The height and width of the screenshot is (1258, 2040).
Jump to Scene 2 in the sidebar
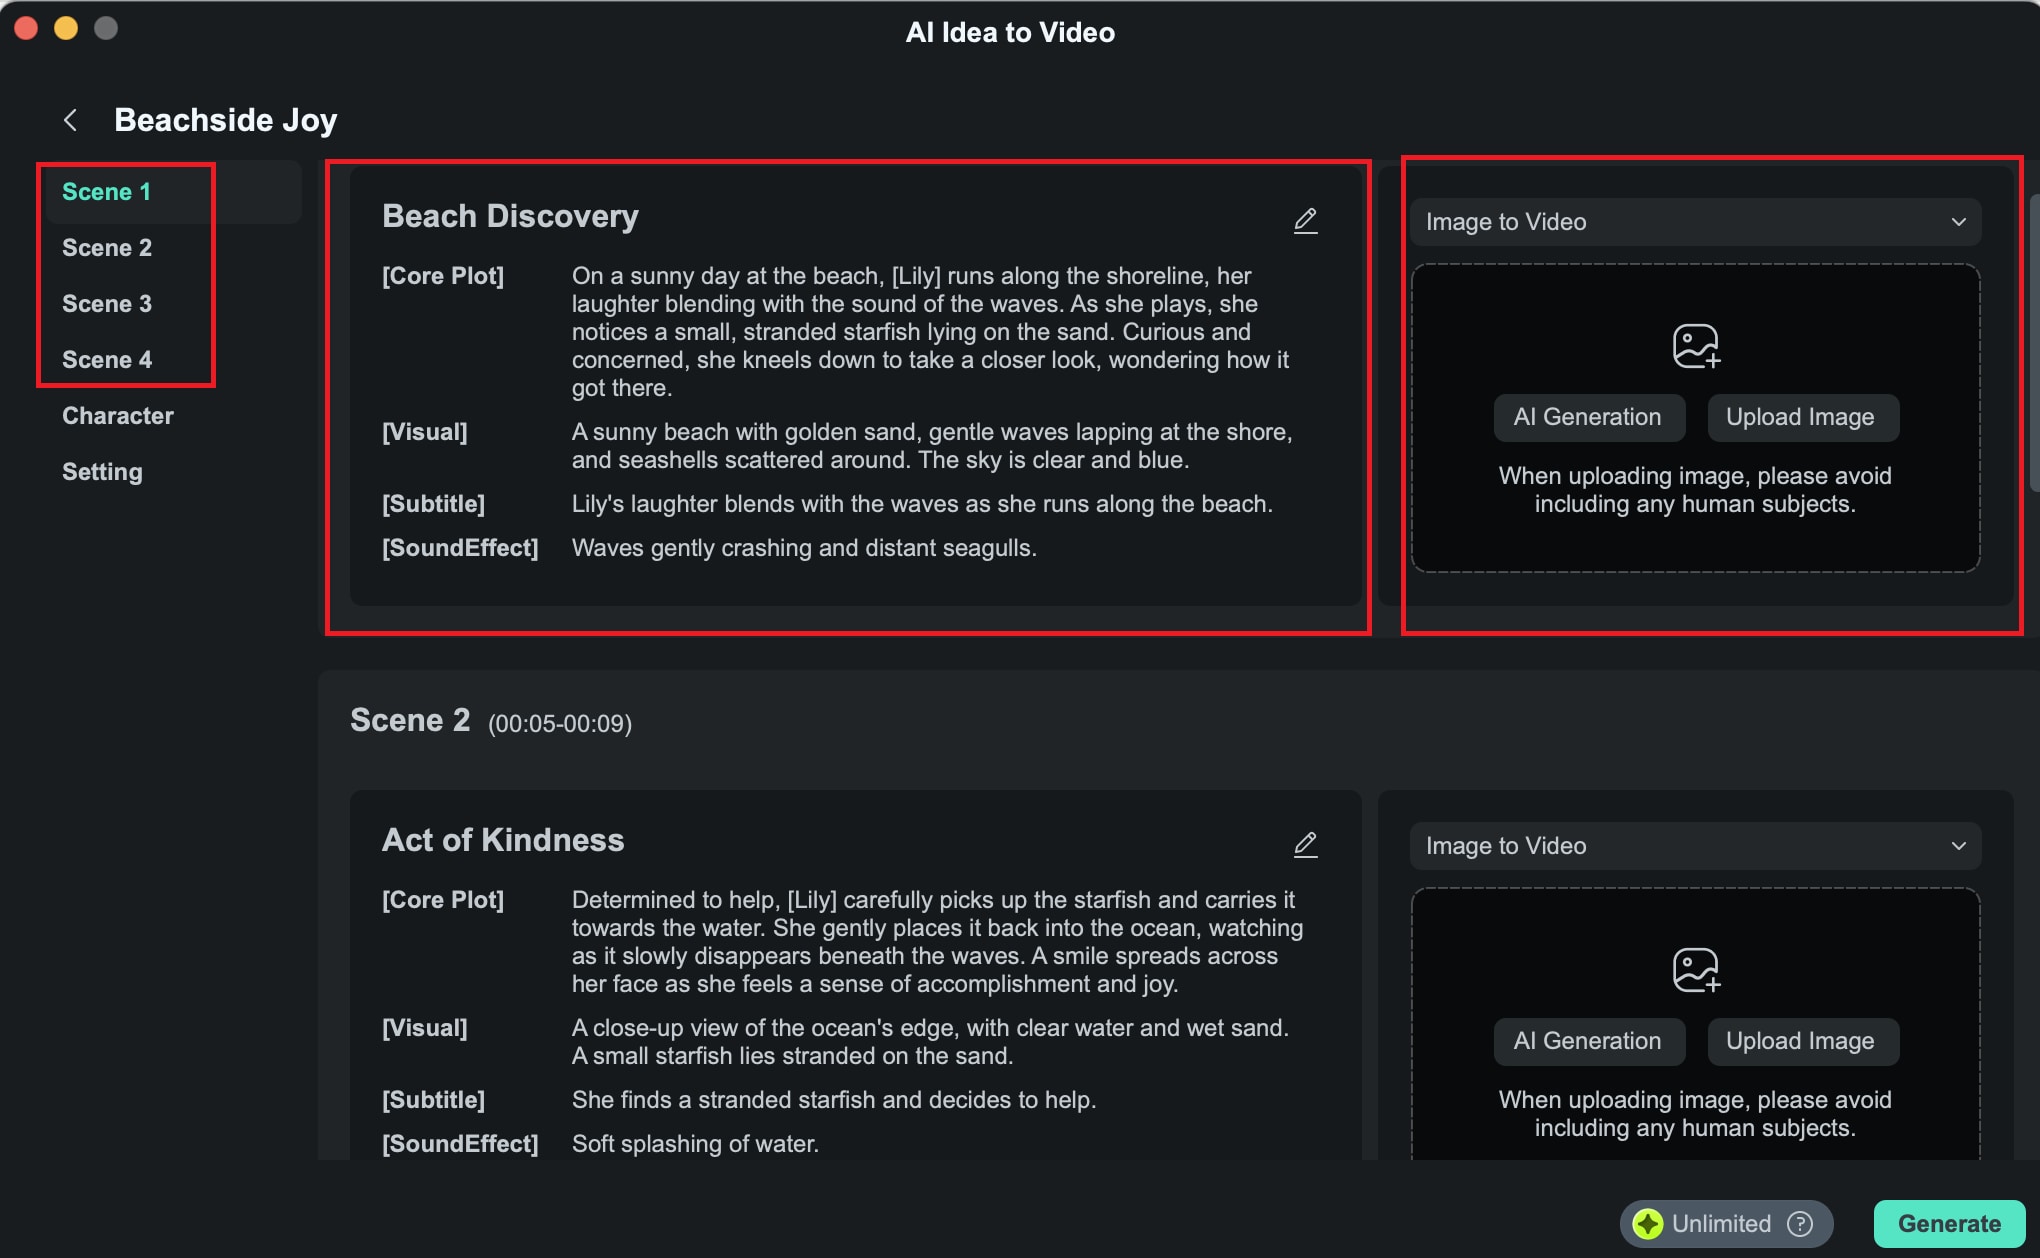(107, 248)
